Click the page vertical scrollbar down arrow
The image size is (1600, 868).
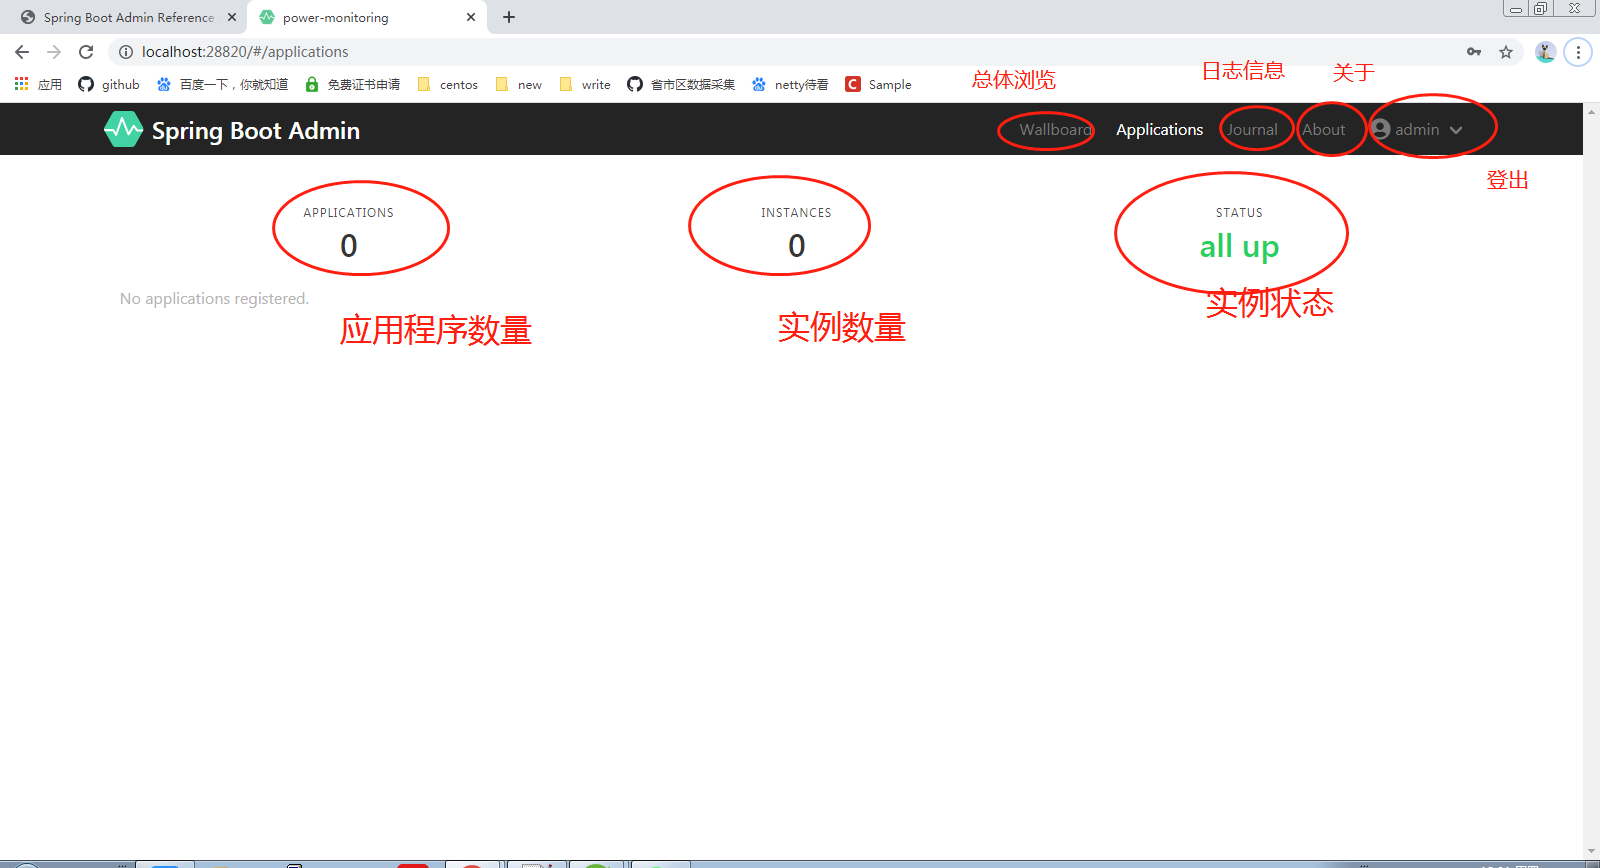click(x=1591, y=853)
